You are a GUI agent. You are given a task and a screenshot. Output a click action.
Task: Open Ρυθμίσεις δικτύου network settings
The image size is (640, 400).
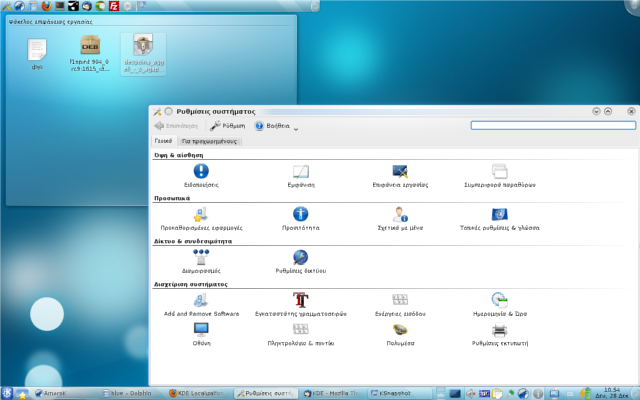301,262
